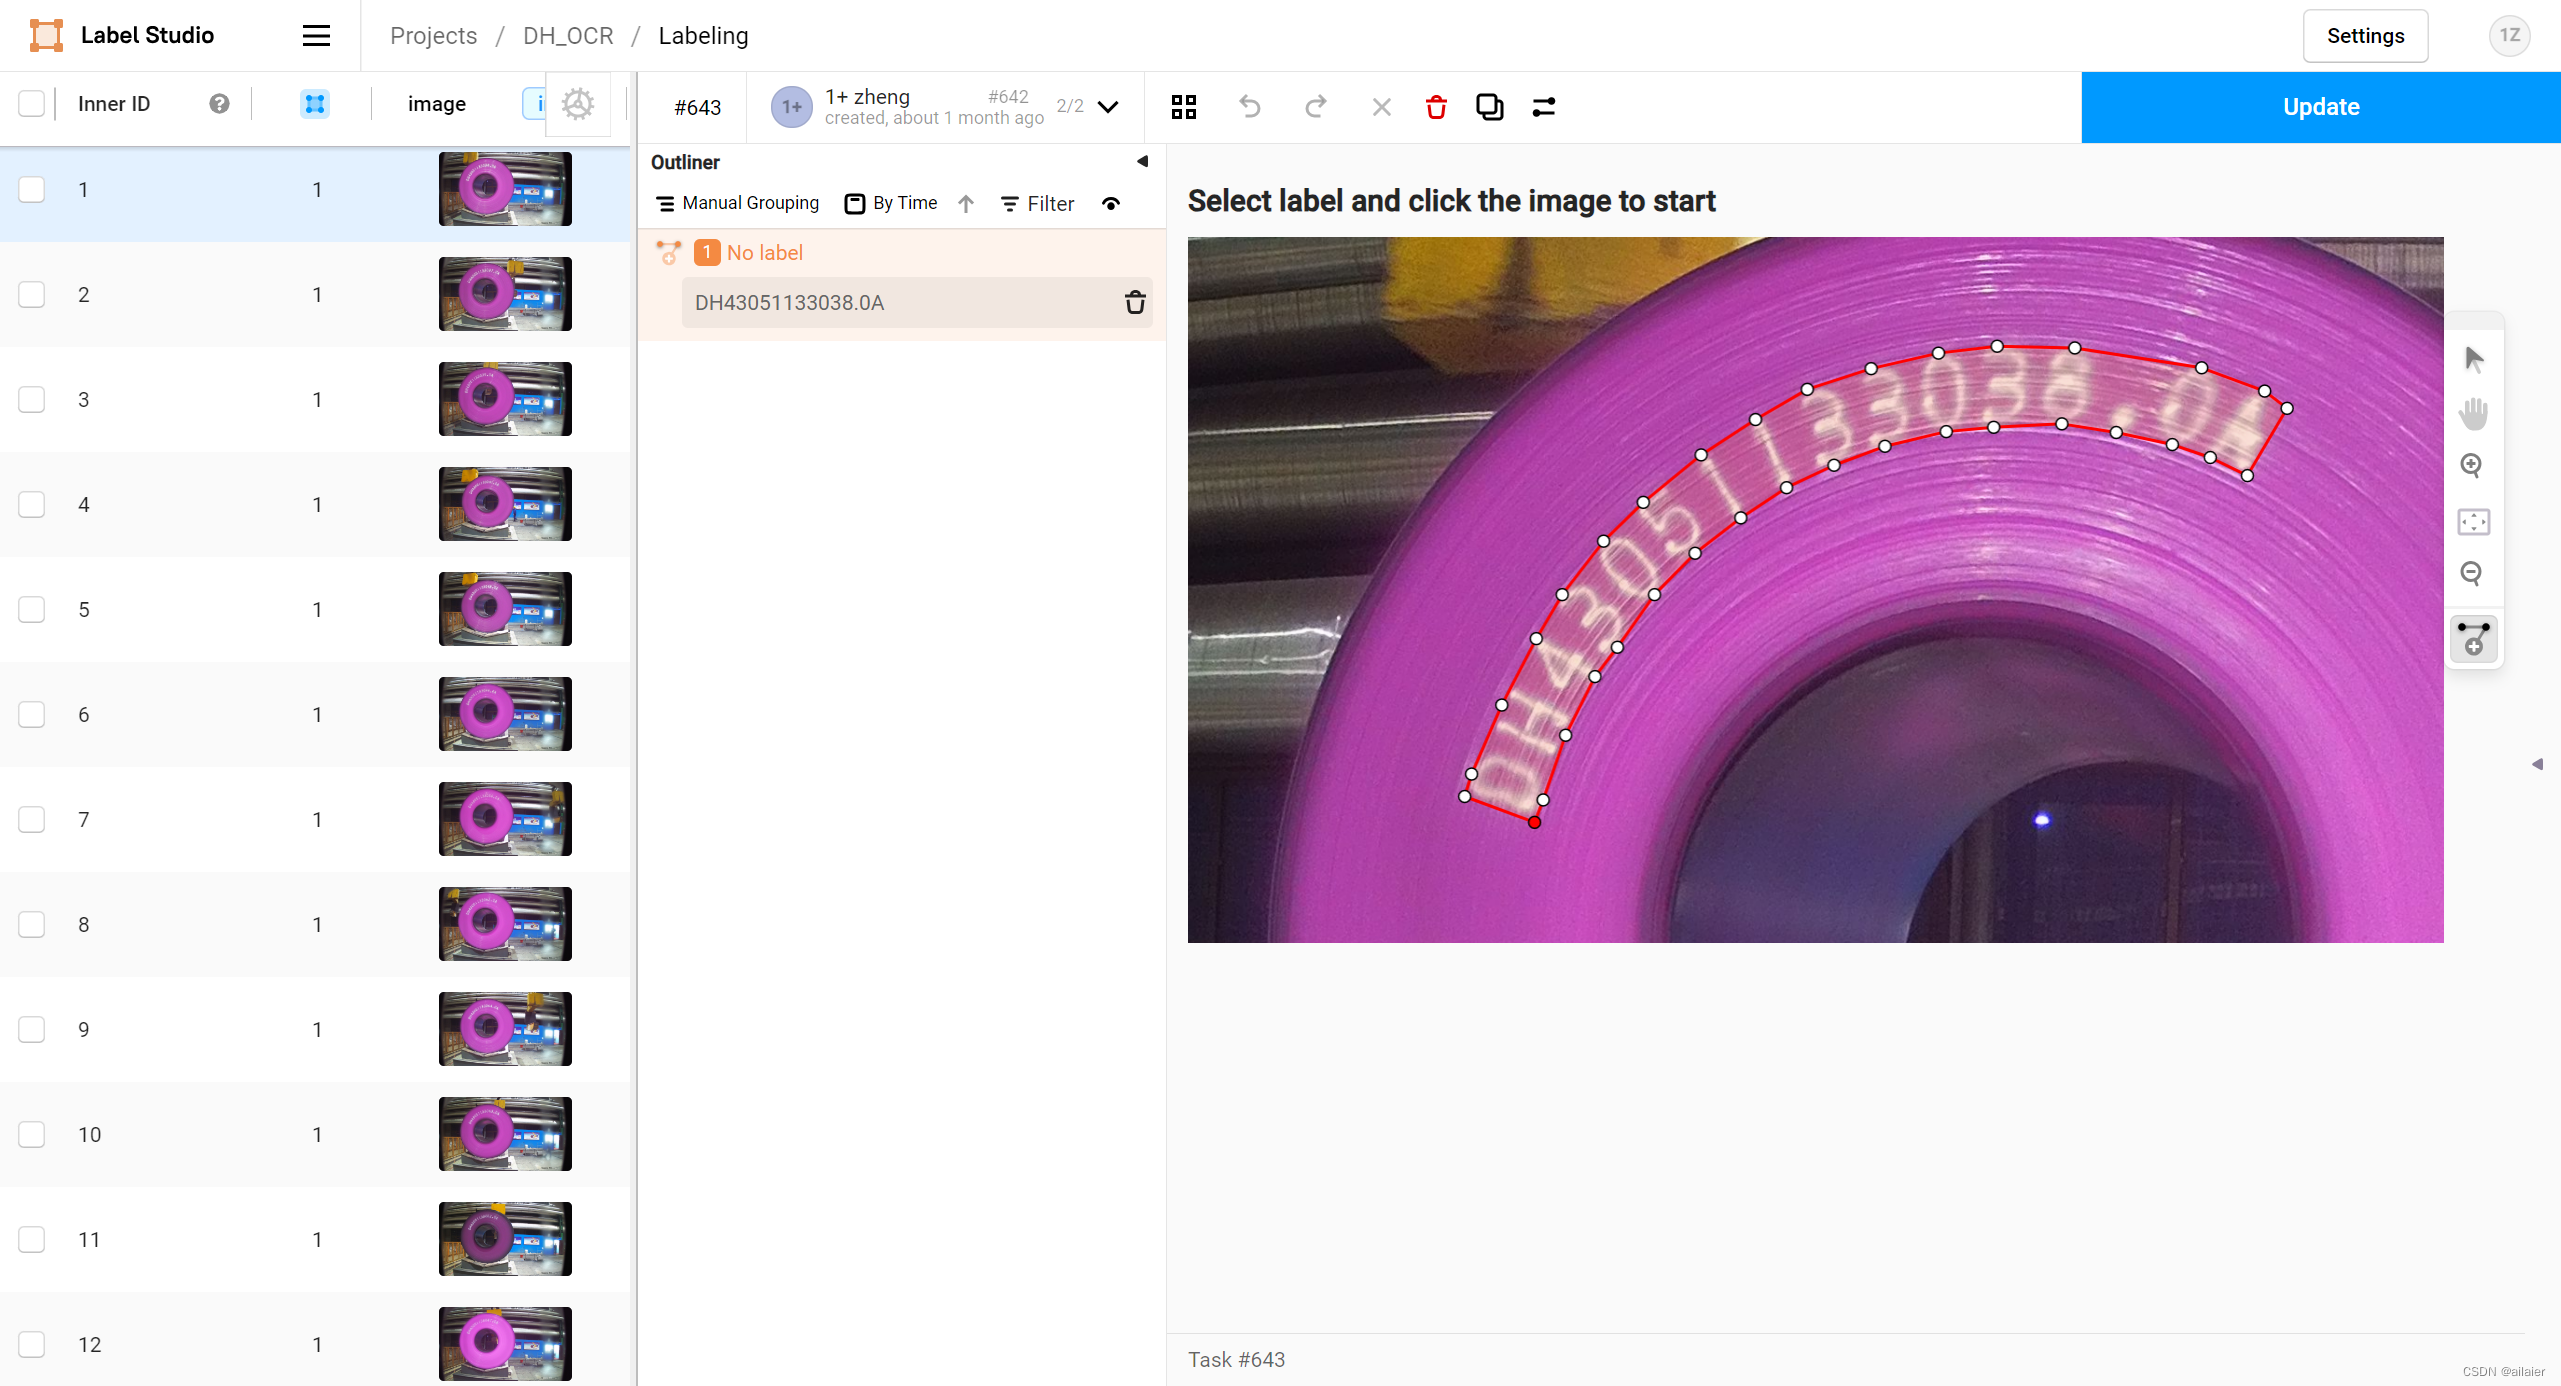Click the thumbnail image of task 7

[505, 819]
